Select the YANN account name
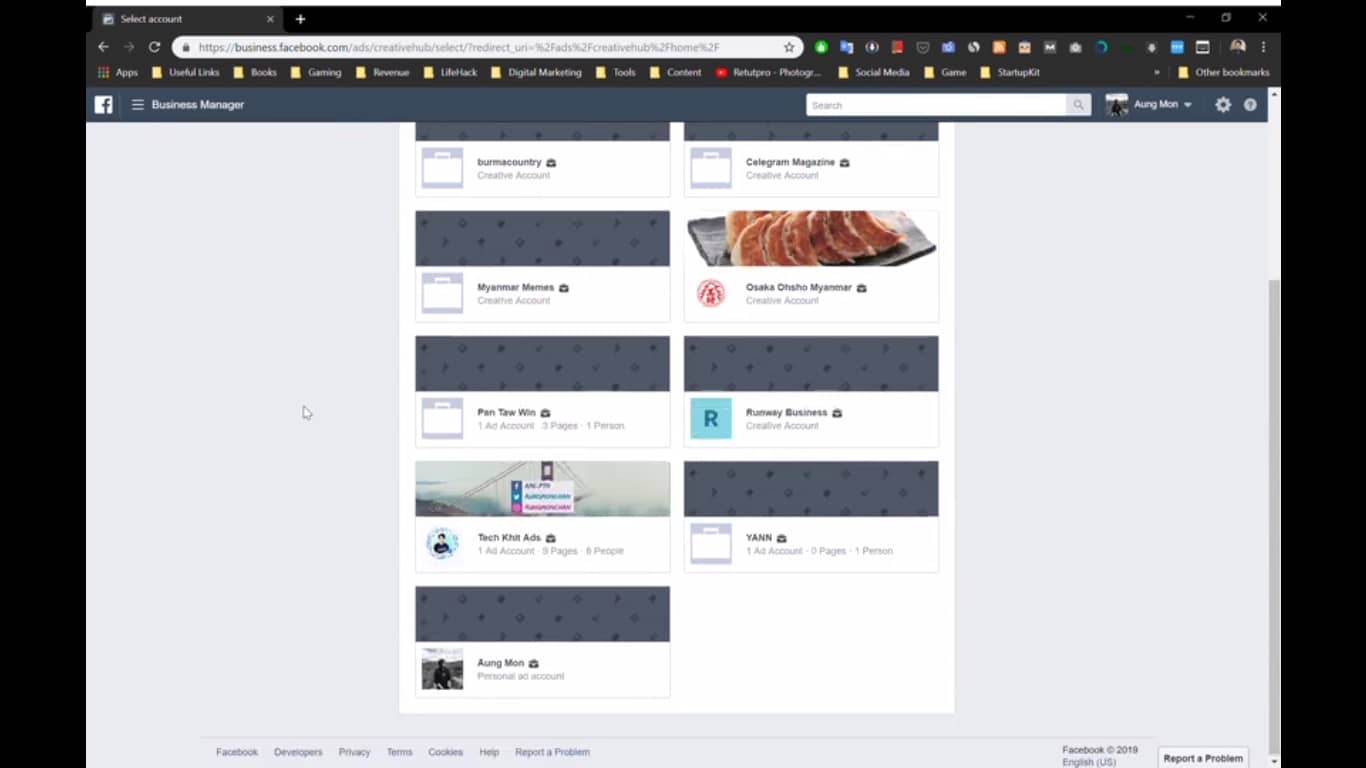The image size is (1366, 768). [x=759, y=537]
